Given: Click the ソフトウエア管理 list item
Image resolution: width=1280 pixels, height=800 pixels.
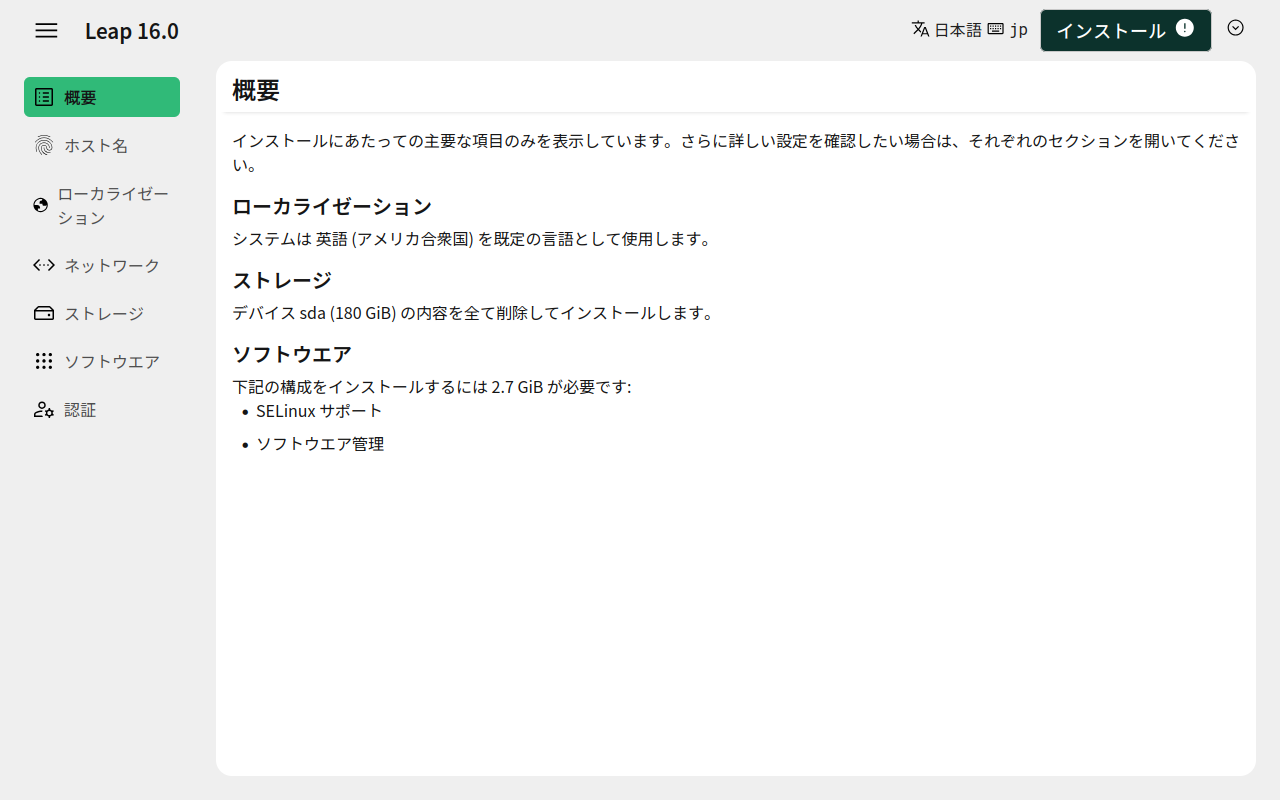Looking at the screenshot, I should click(x=320, y=444).
